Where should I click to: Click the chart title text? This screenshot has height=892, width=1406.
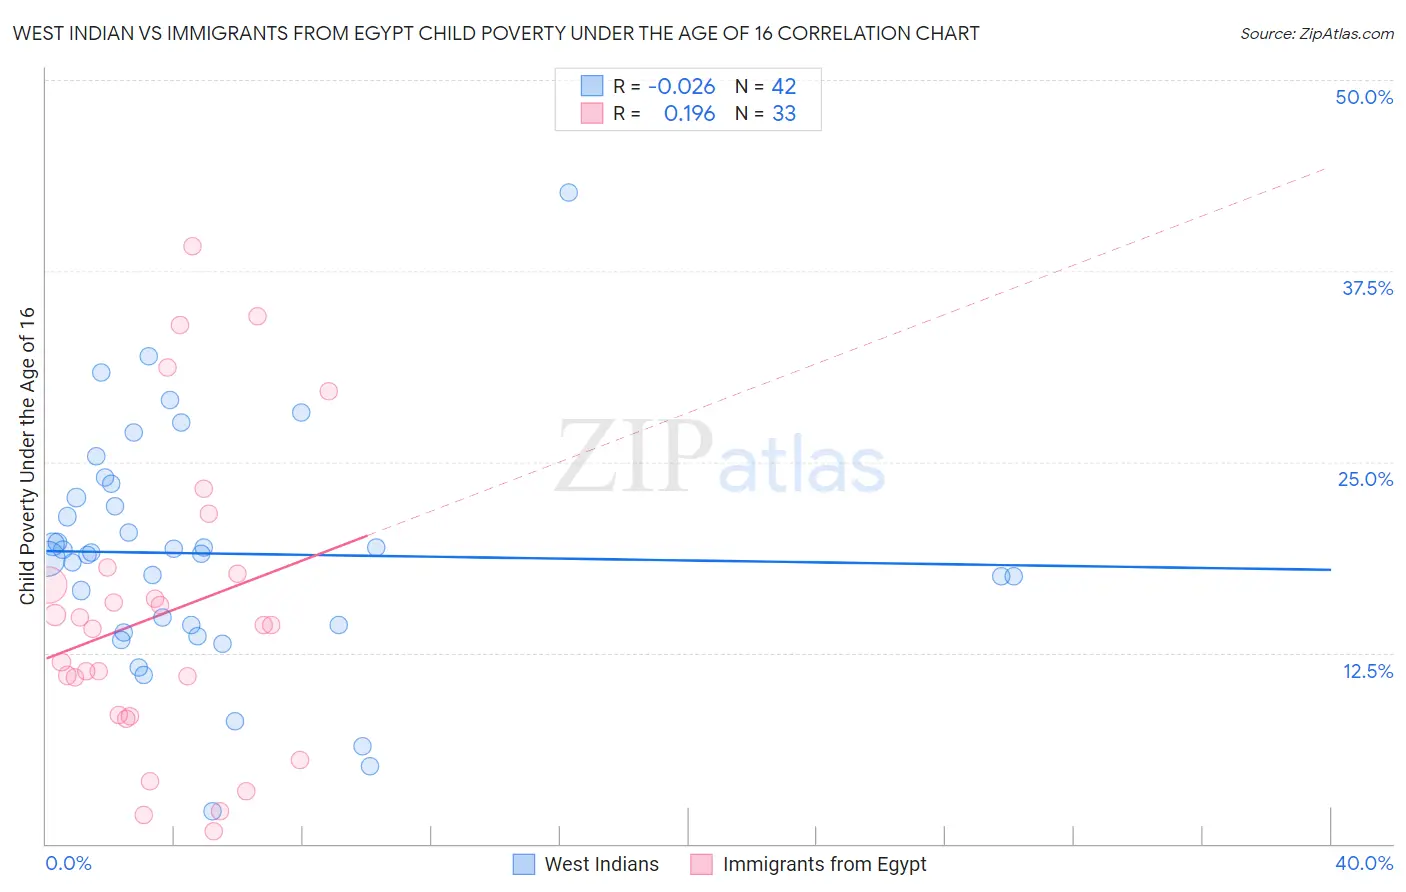(x=496, y=33)
